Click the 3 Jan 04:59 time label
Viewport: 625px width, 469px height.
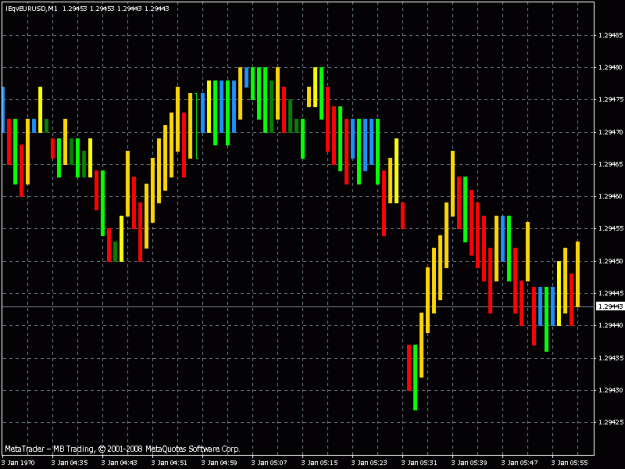click(219, 463)
